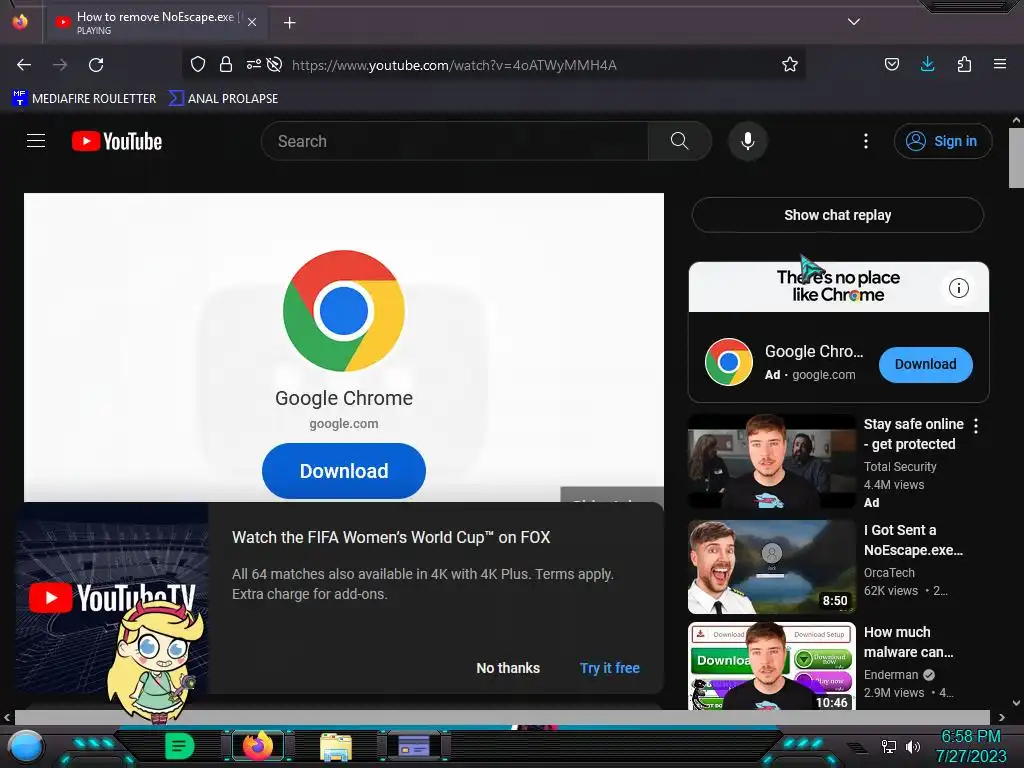
Task: Open the second bookmark in bookmarks toolbar
Action: click(x=223, y=99)
